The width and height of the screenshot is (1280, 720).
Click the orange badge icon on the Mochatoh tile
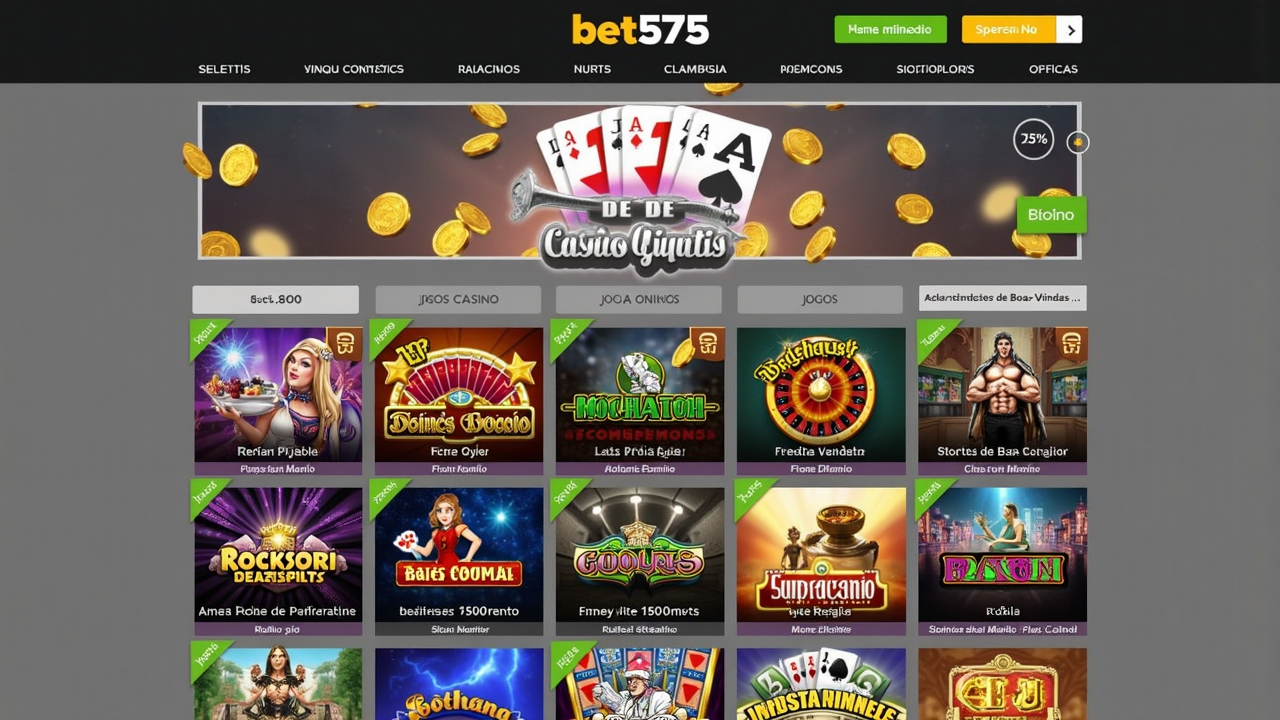tap(708, 344)
